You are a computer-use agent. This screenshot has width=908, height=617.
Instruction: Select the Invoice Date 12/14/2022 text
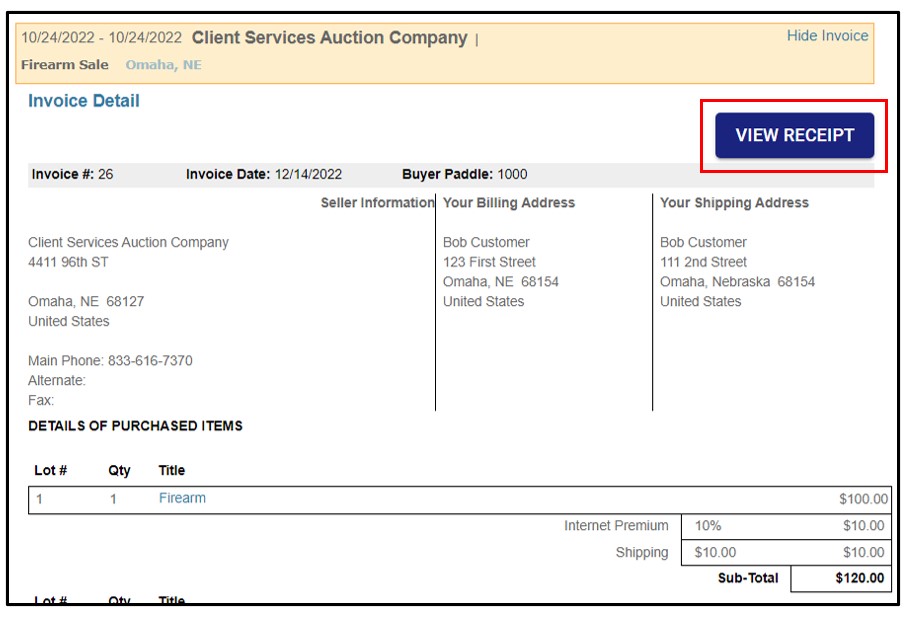pyautogui.click(x=264, y=174)
